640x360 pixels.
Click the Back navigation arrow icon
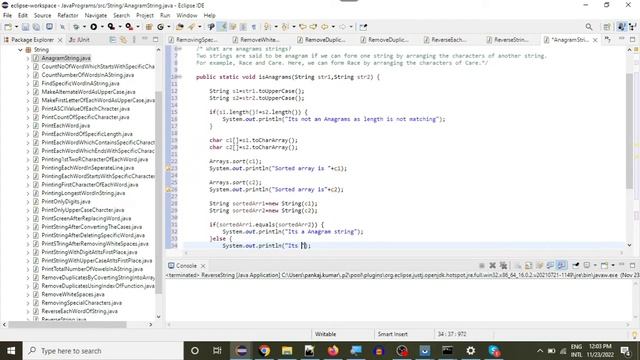[x=324, y=27]
